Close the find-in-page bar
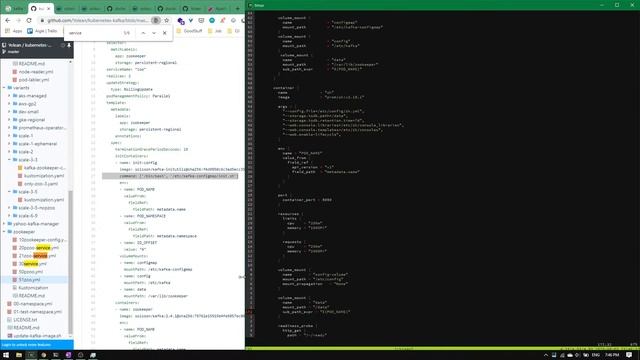The height and width of the screenshot is (360, 640). 164,33
